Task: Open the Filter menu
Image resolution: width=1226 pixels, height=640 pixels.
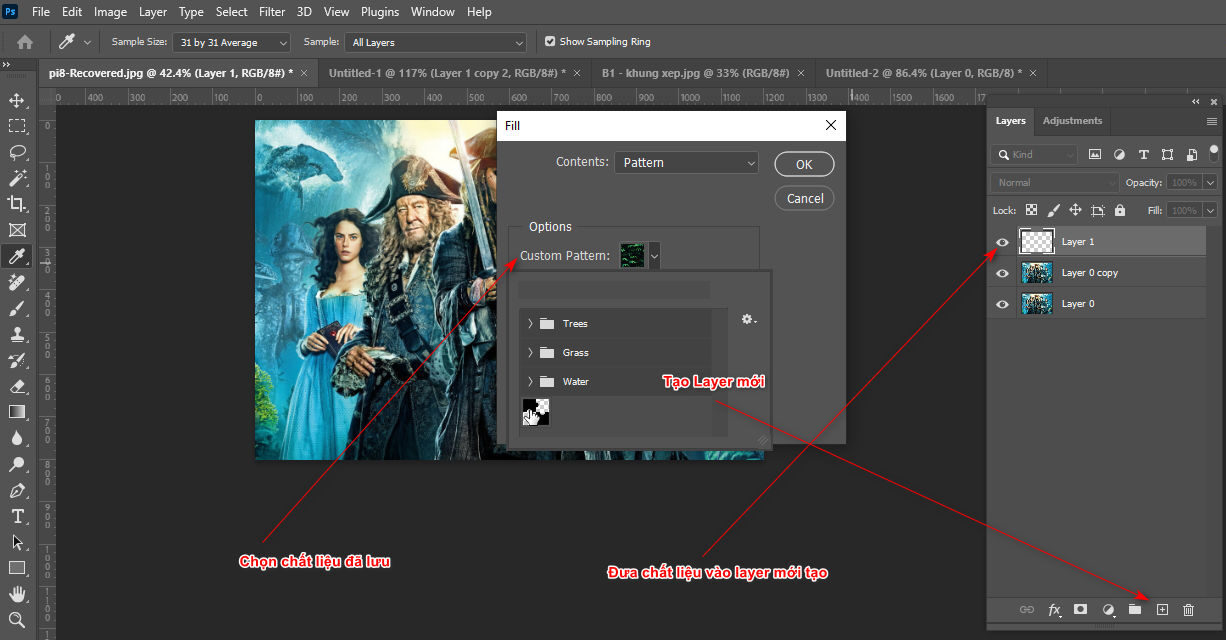Action: tap(271, 11)
